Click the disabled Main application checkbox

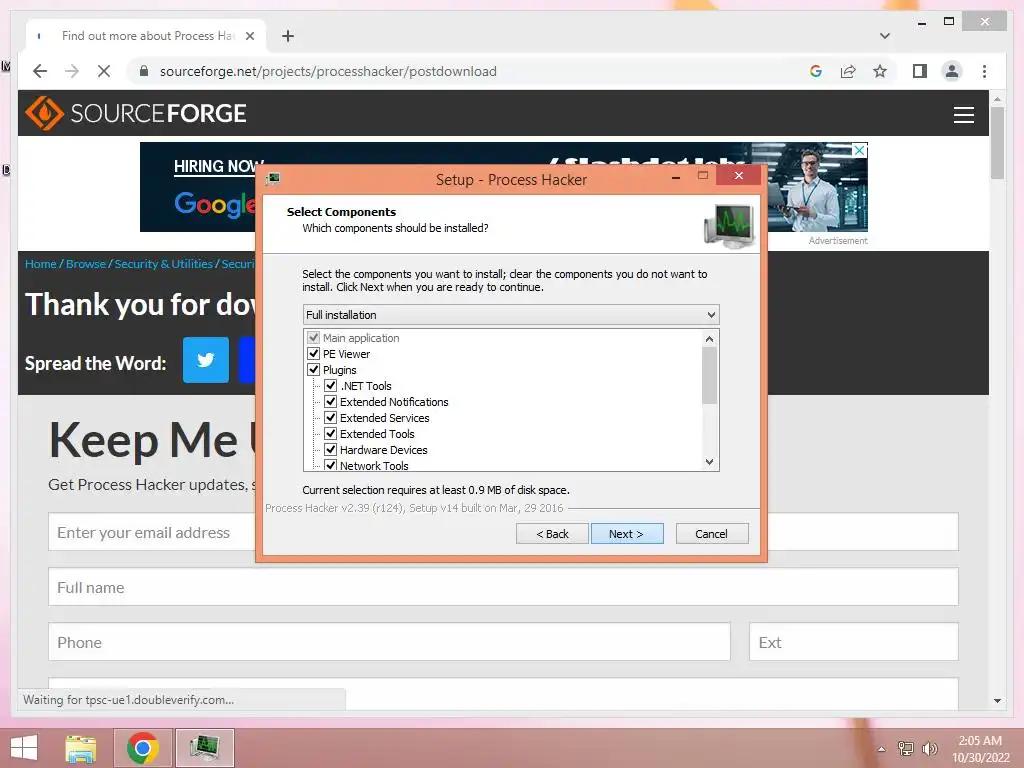pos(313,338)
